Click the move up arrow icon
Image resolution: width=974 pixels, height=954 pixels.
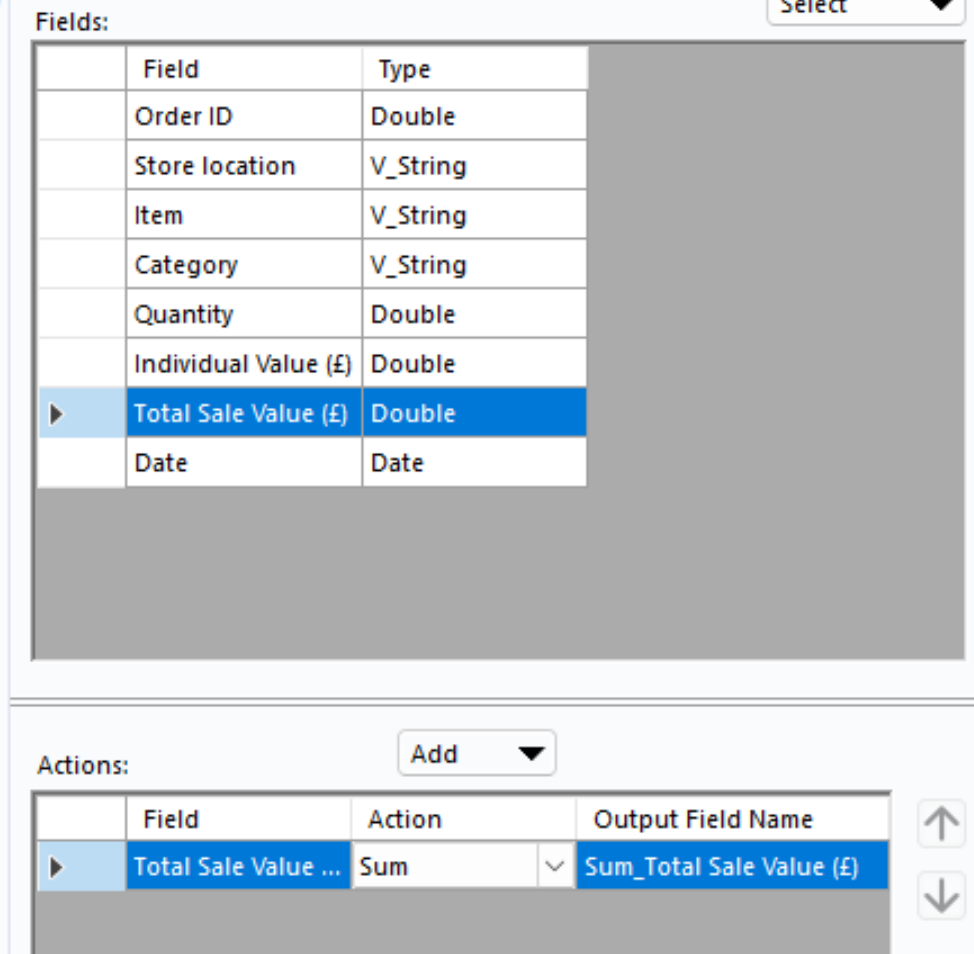[x=939, y=823]
